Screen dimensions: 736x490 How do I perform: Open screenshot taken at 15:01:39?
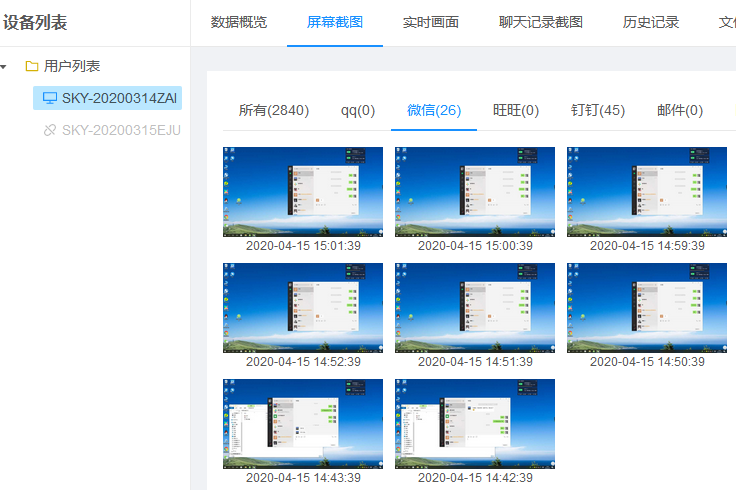[303, 192]
